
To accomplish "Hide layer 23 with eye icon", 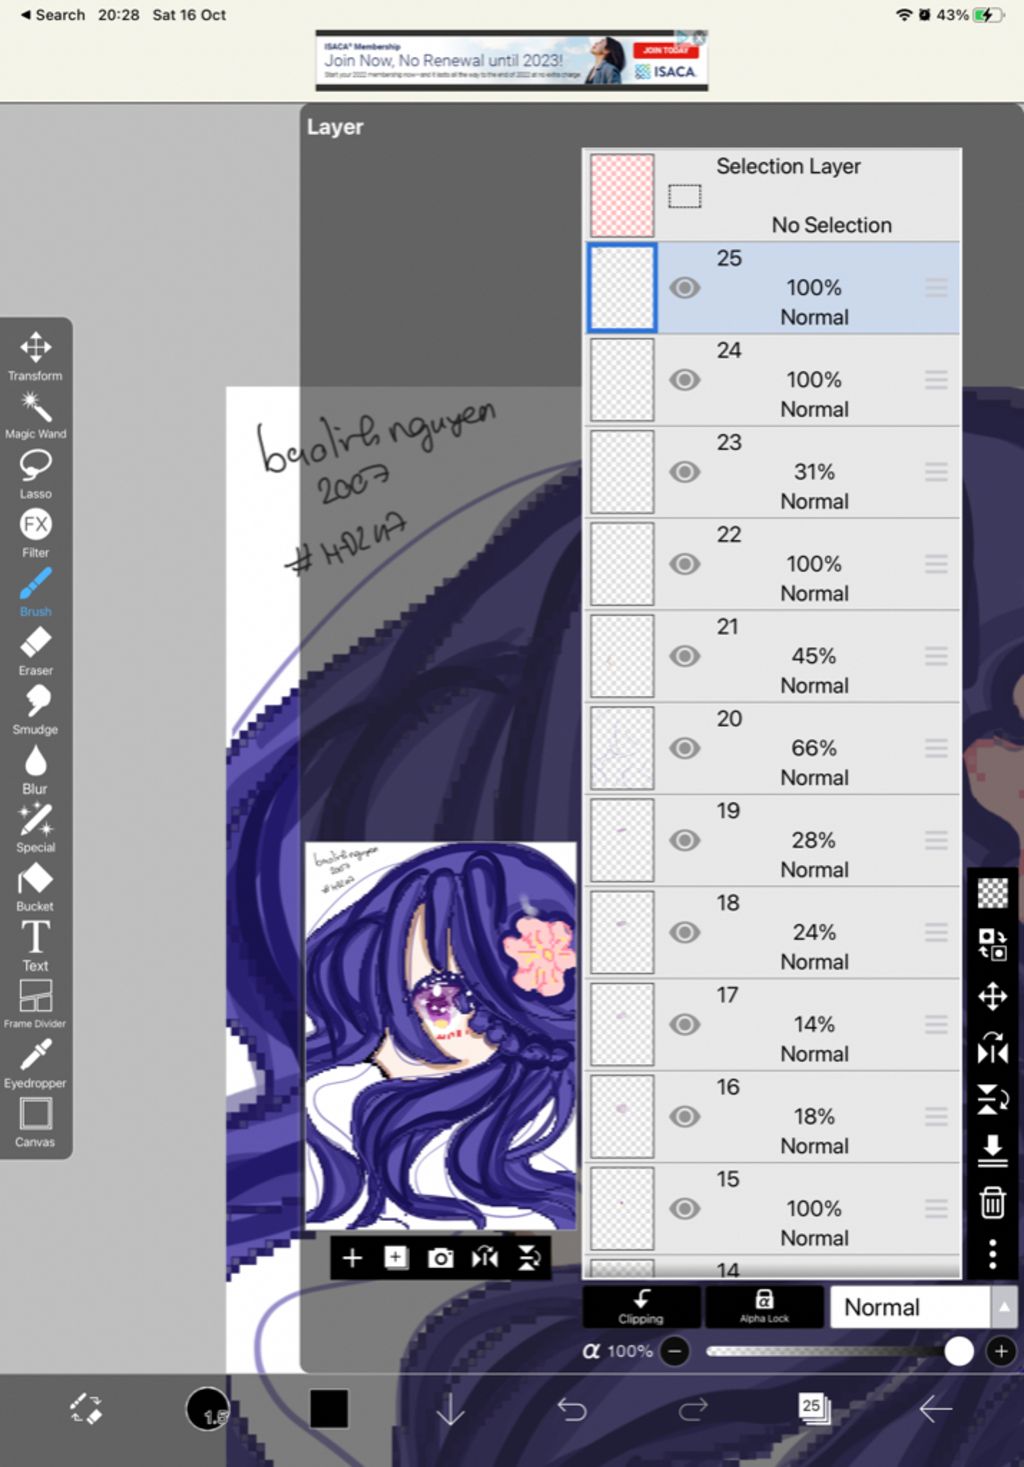I will [684, 472].
